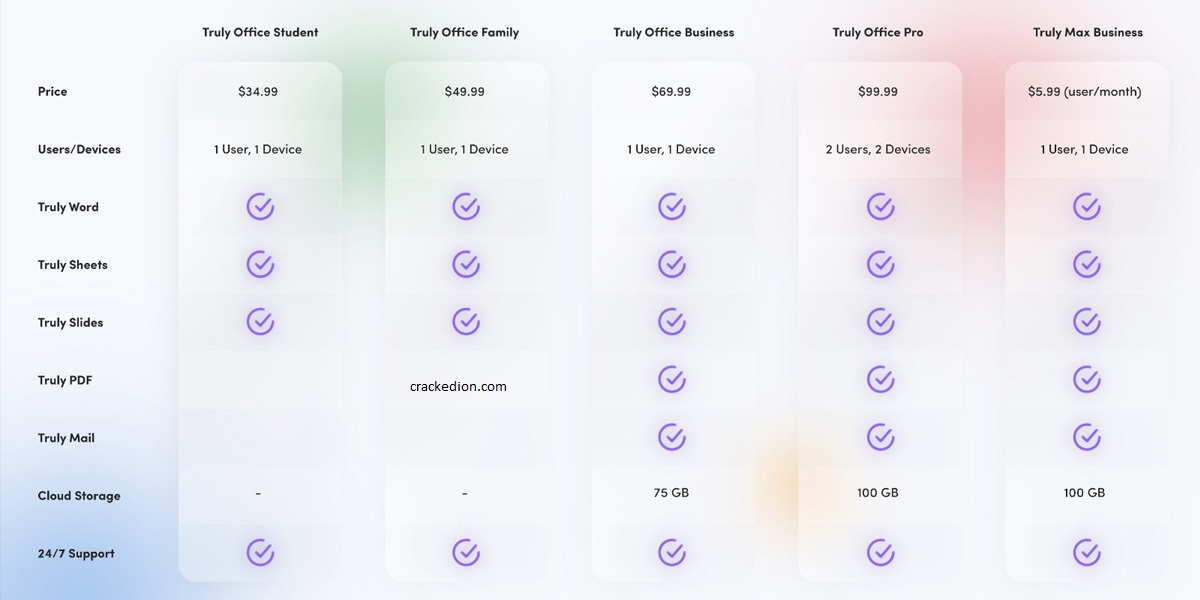Click the Truly Sheets checkmark for Family plan
The height and width of the screenshot is (600, 1200).
tap(466, 265)
